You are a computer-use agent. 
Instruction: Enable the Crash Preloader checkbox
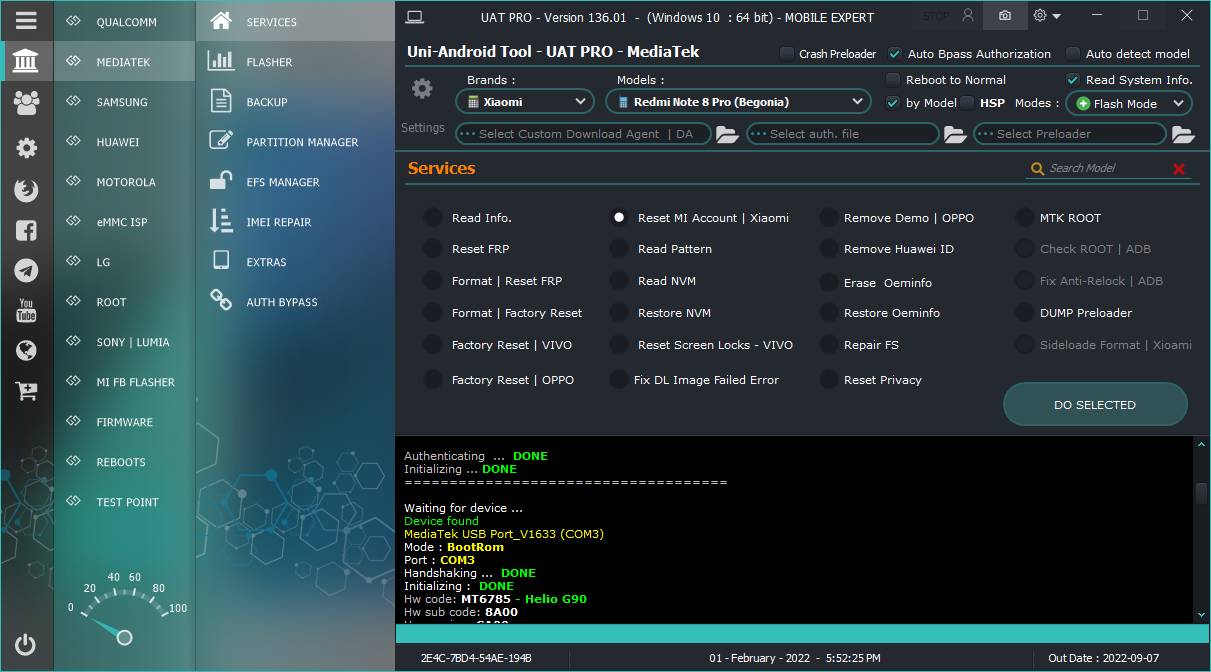787,54
